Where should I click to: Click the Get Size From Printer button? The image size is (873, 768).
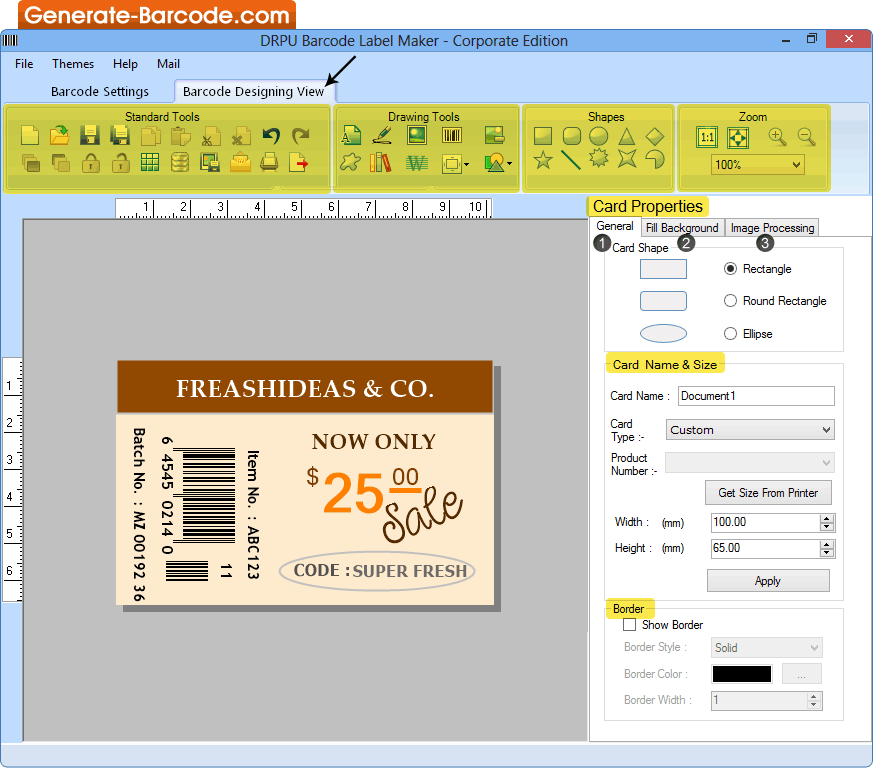pos(768,492)
